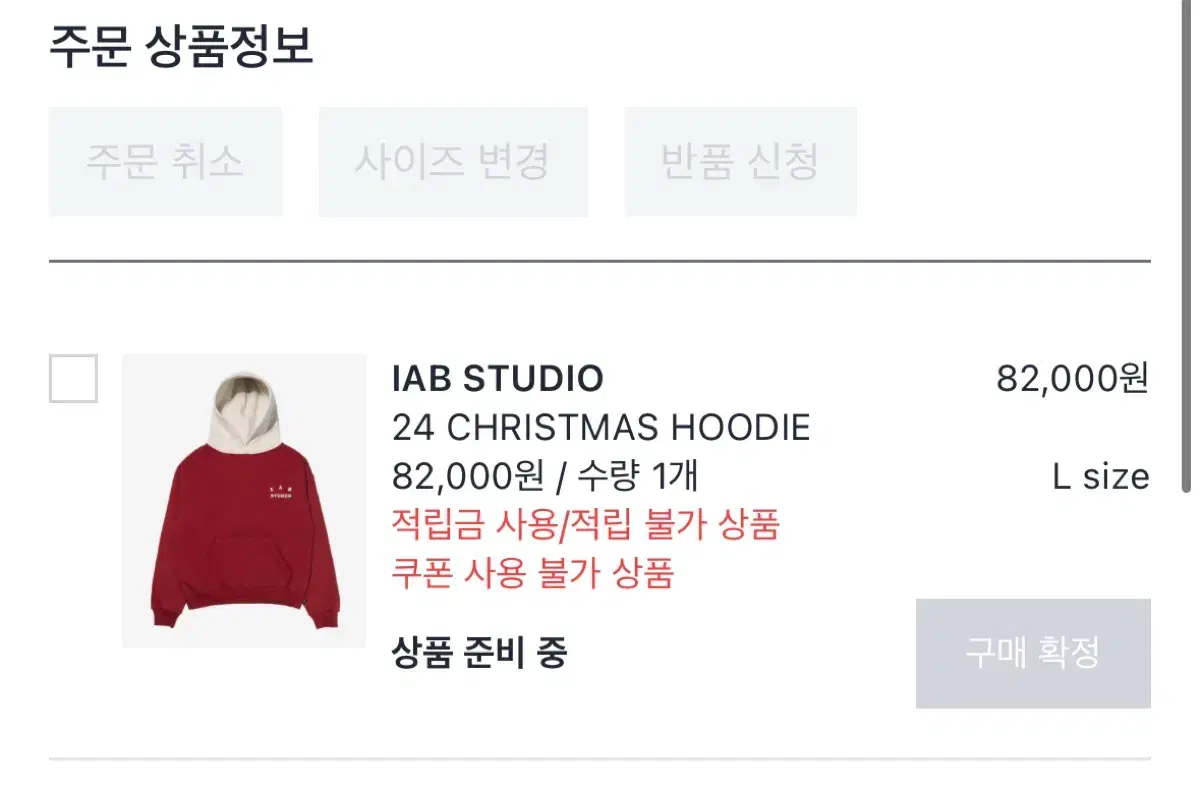Click the 상품 준비 중 order status
The height and width of the screenshot is (790, 1200).
pyautogui.click(x=480, y=653)
